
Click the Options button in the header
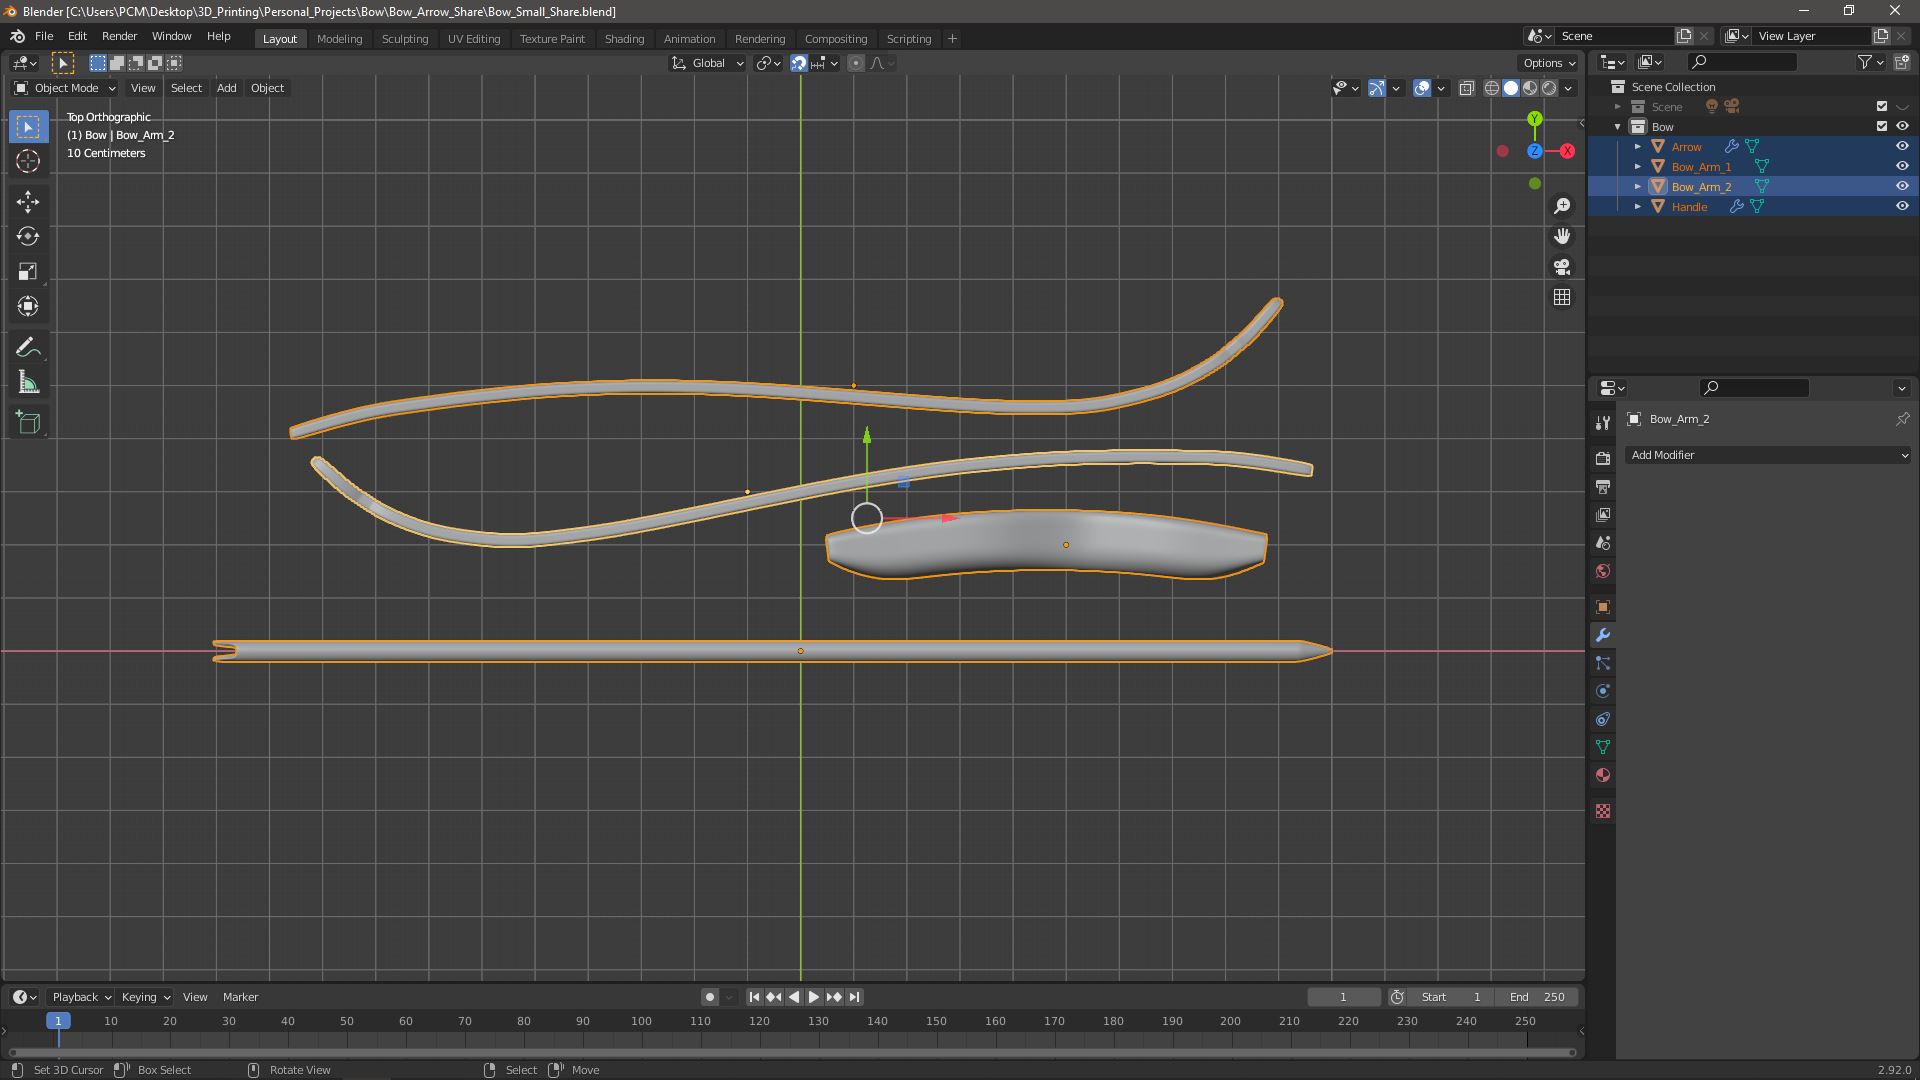click(x=1549, y=62)
